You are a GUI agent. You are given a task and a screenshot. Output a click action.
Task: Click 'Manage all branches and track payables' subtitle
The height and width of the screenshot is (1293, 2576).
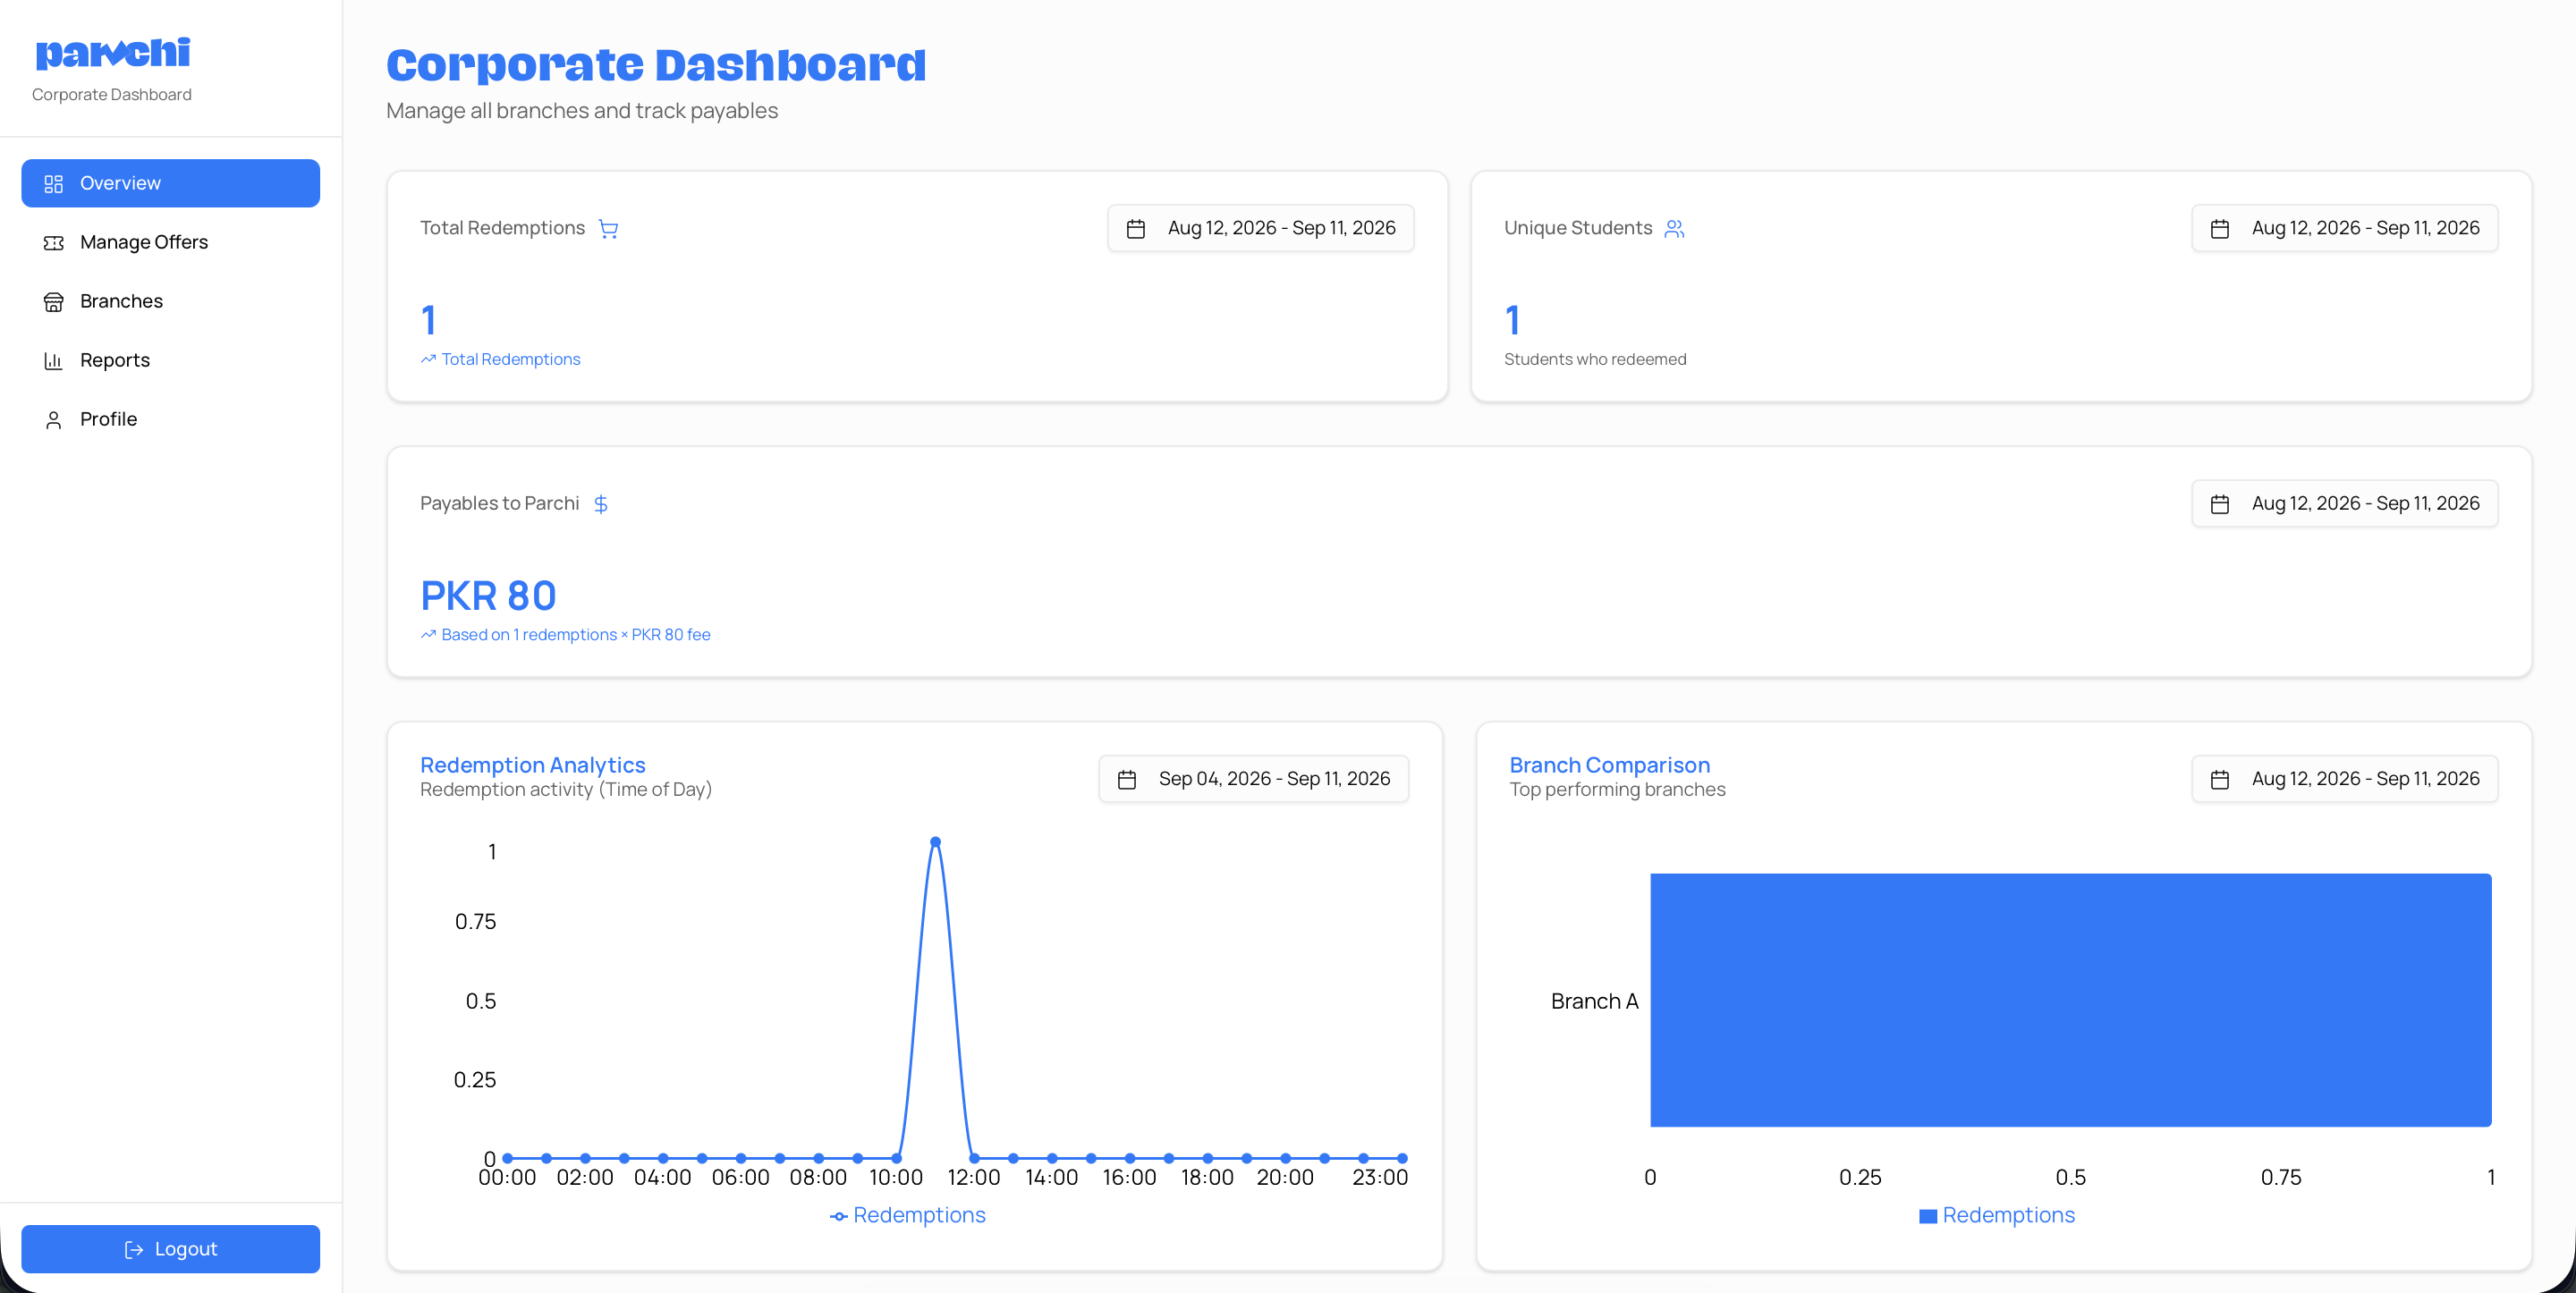click(582, 111)
